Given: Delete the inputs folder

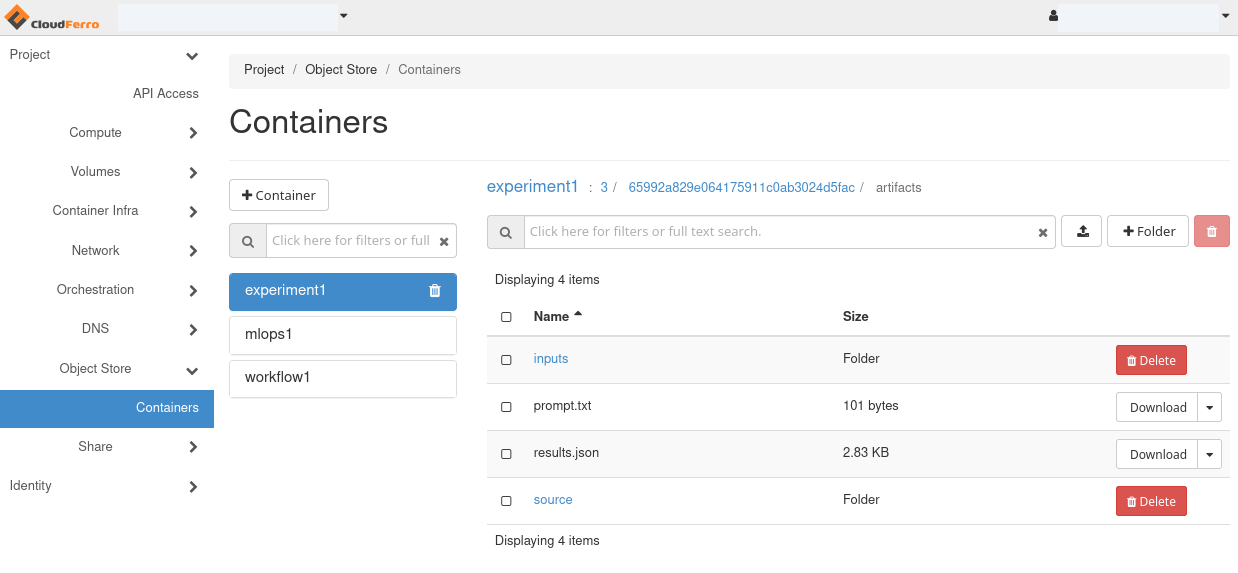Looking at the screenshot, I should pos(1151,360).
